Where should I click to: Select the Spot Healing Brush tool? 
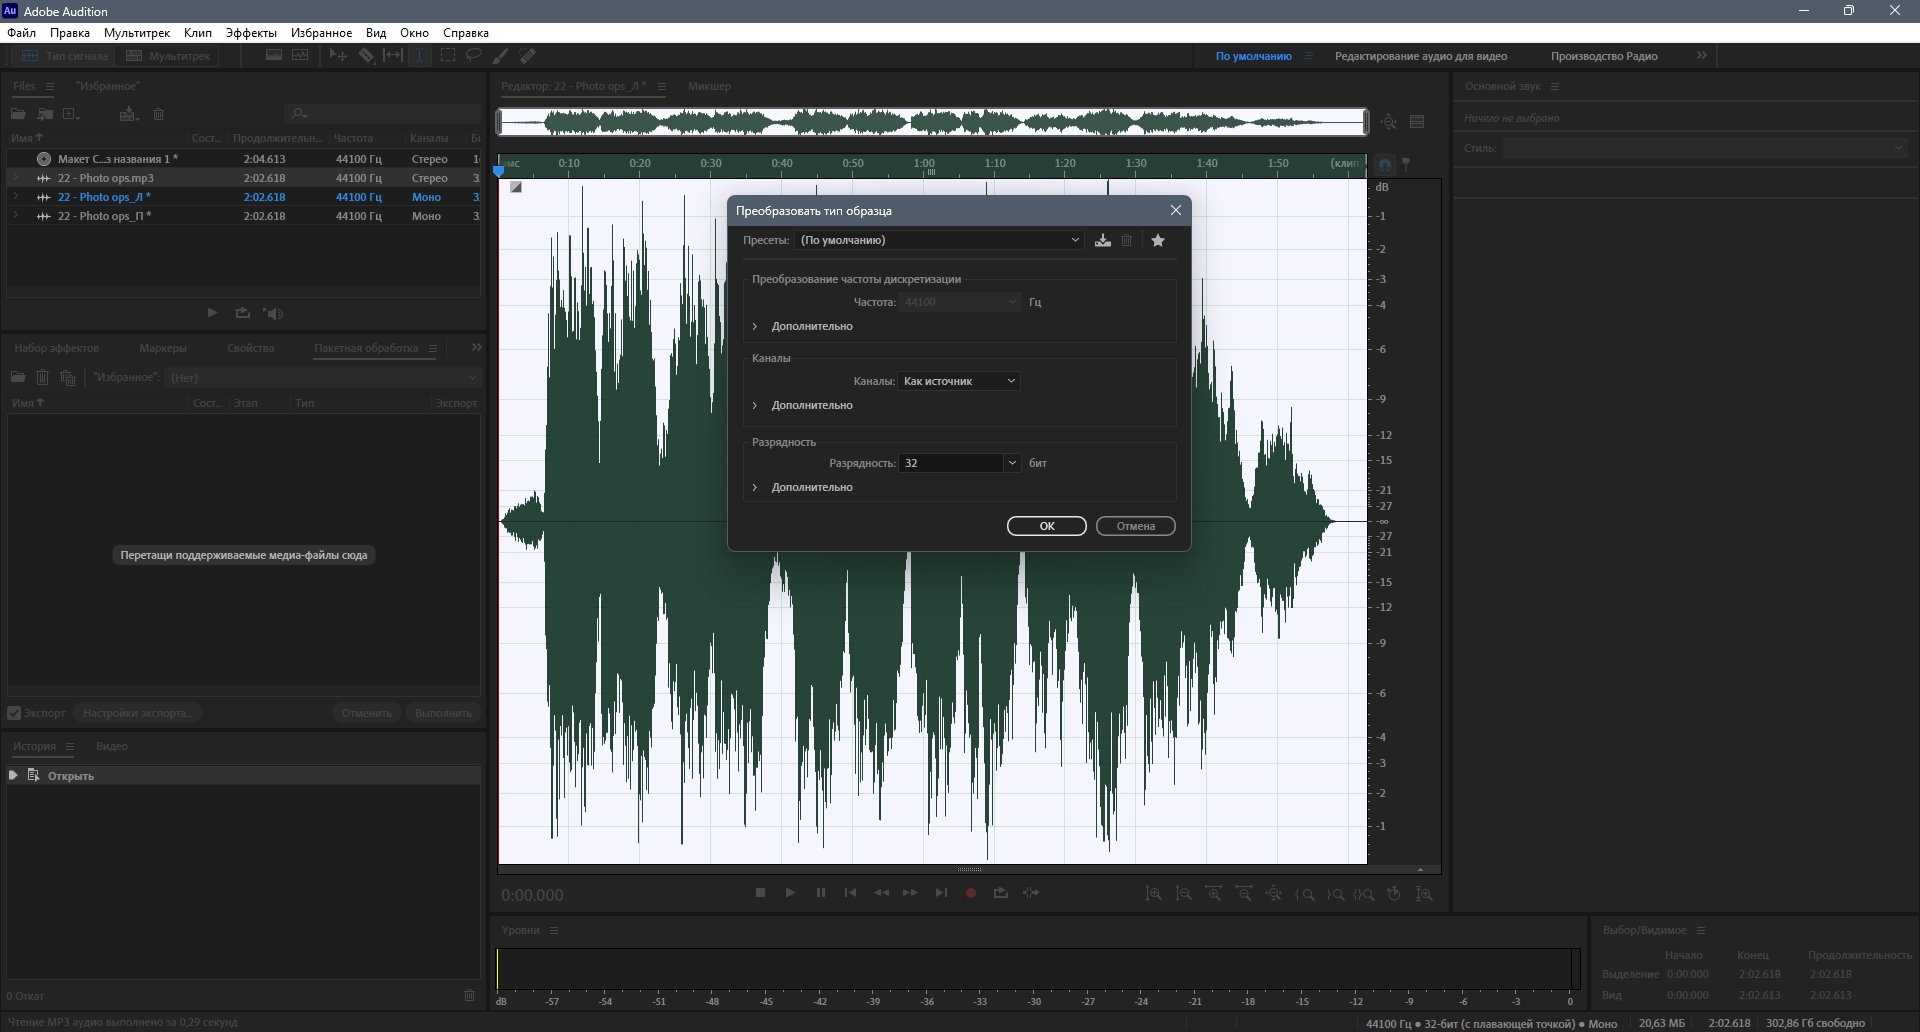click(528, 56)
